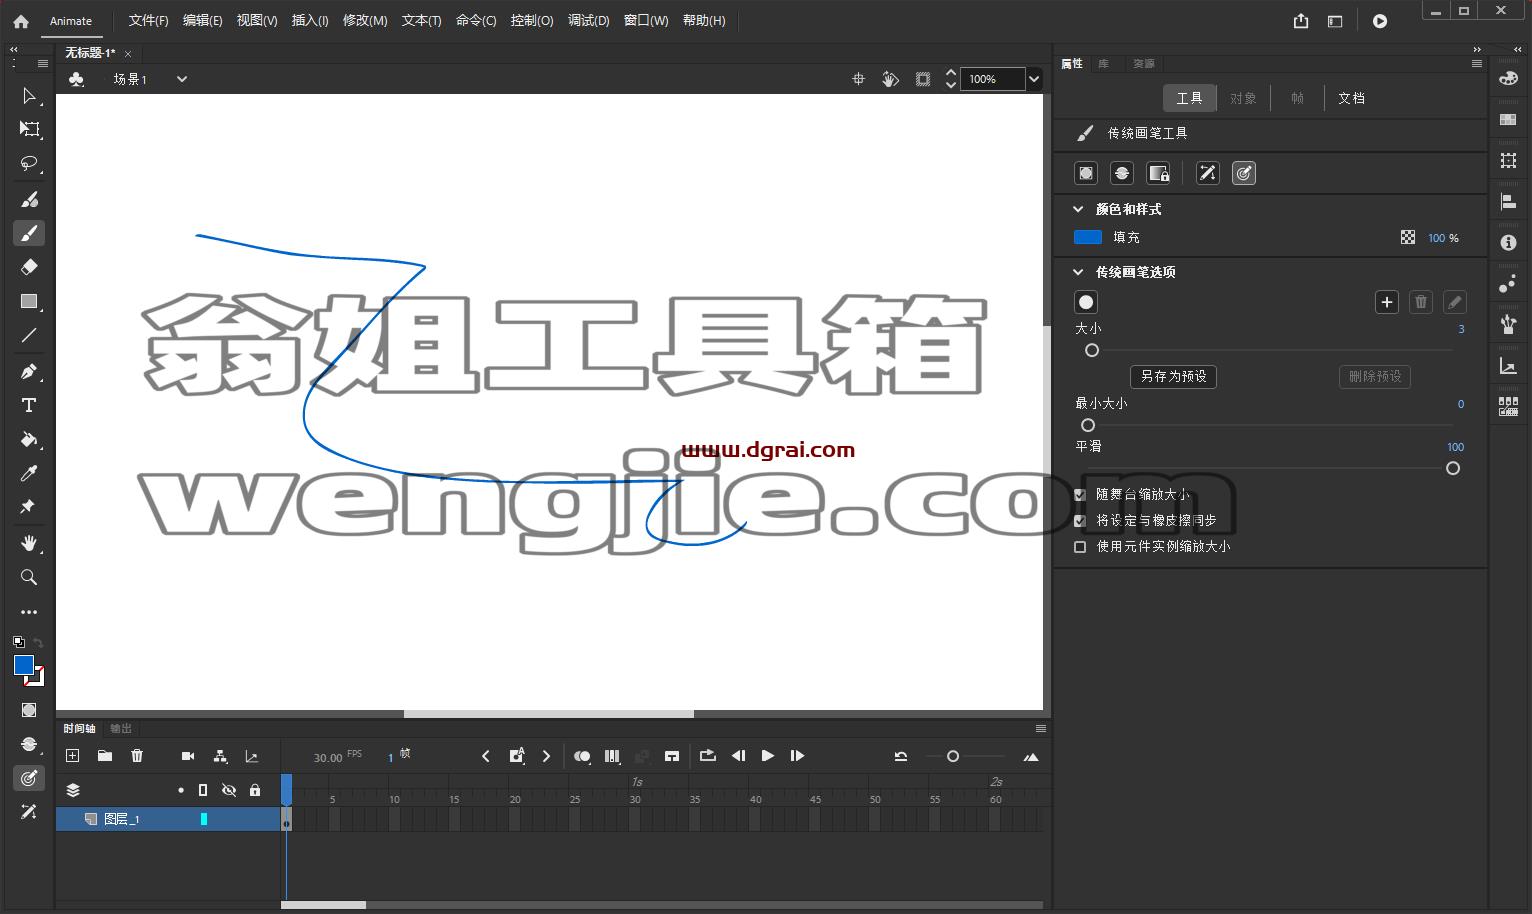This screenshot has height=914, width=1532.
Task: Click the fill color swatch in the toolbar
Action: 24,666
